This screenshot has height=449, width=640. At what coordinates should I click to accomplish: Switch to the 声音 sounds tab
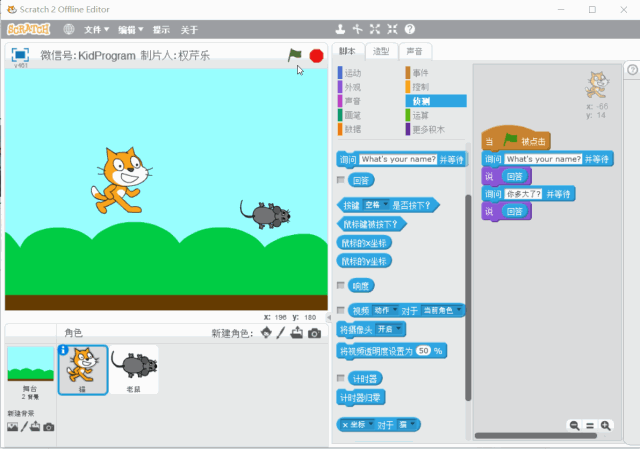pos(414,51)
